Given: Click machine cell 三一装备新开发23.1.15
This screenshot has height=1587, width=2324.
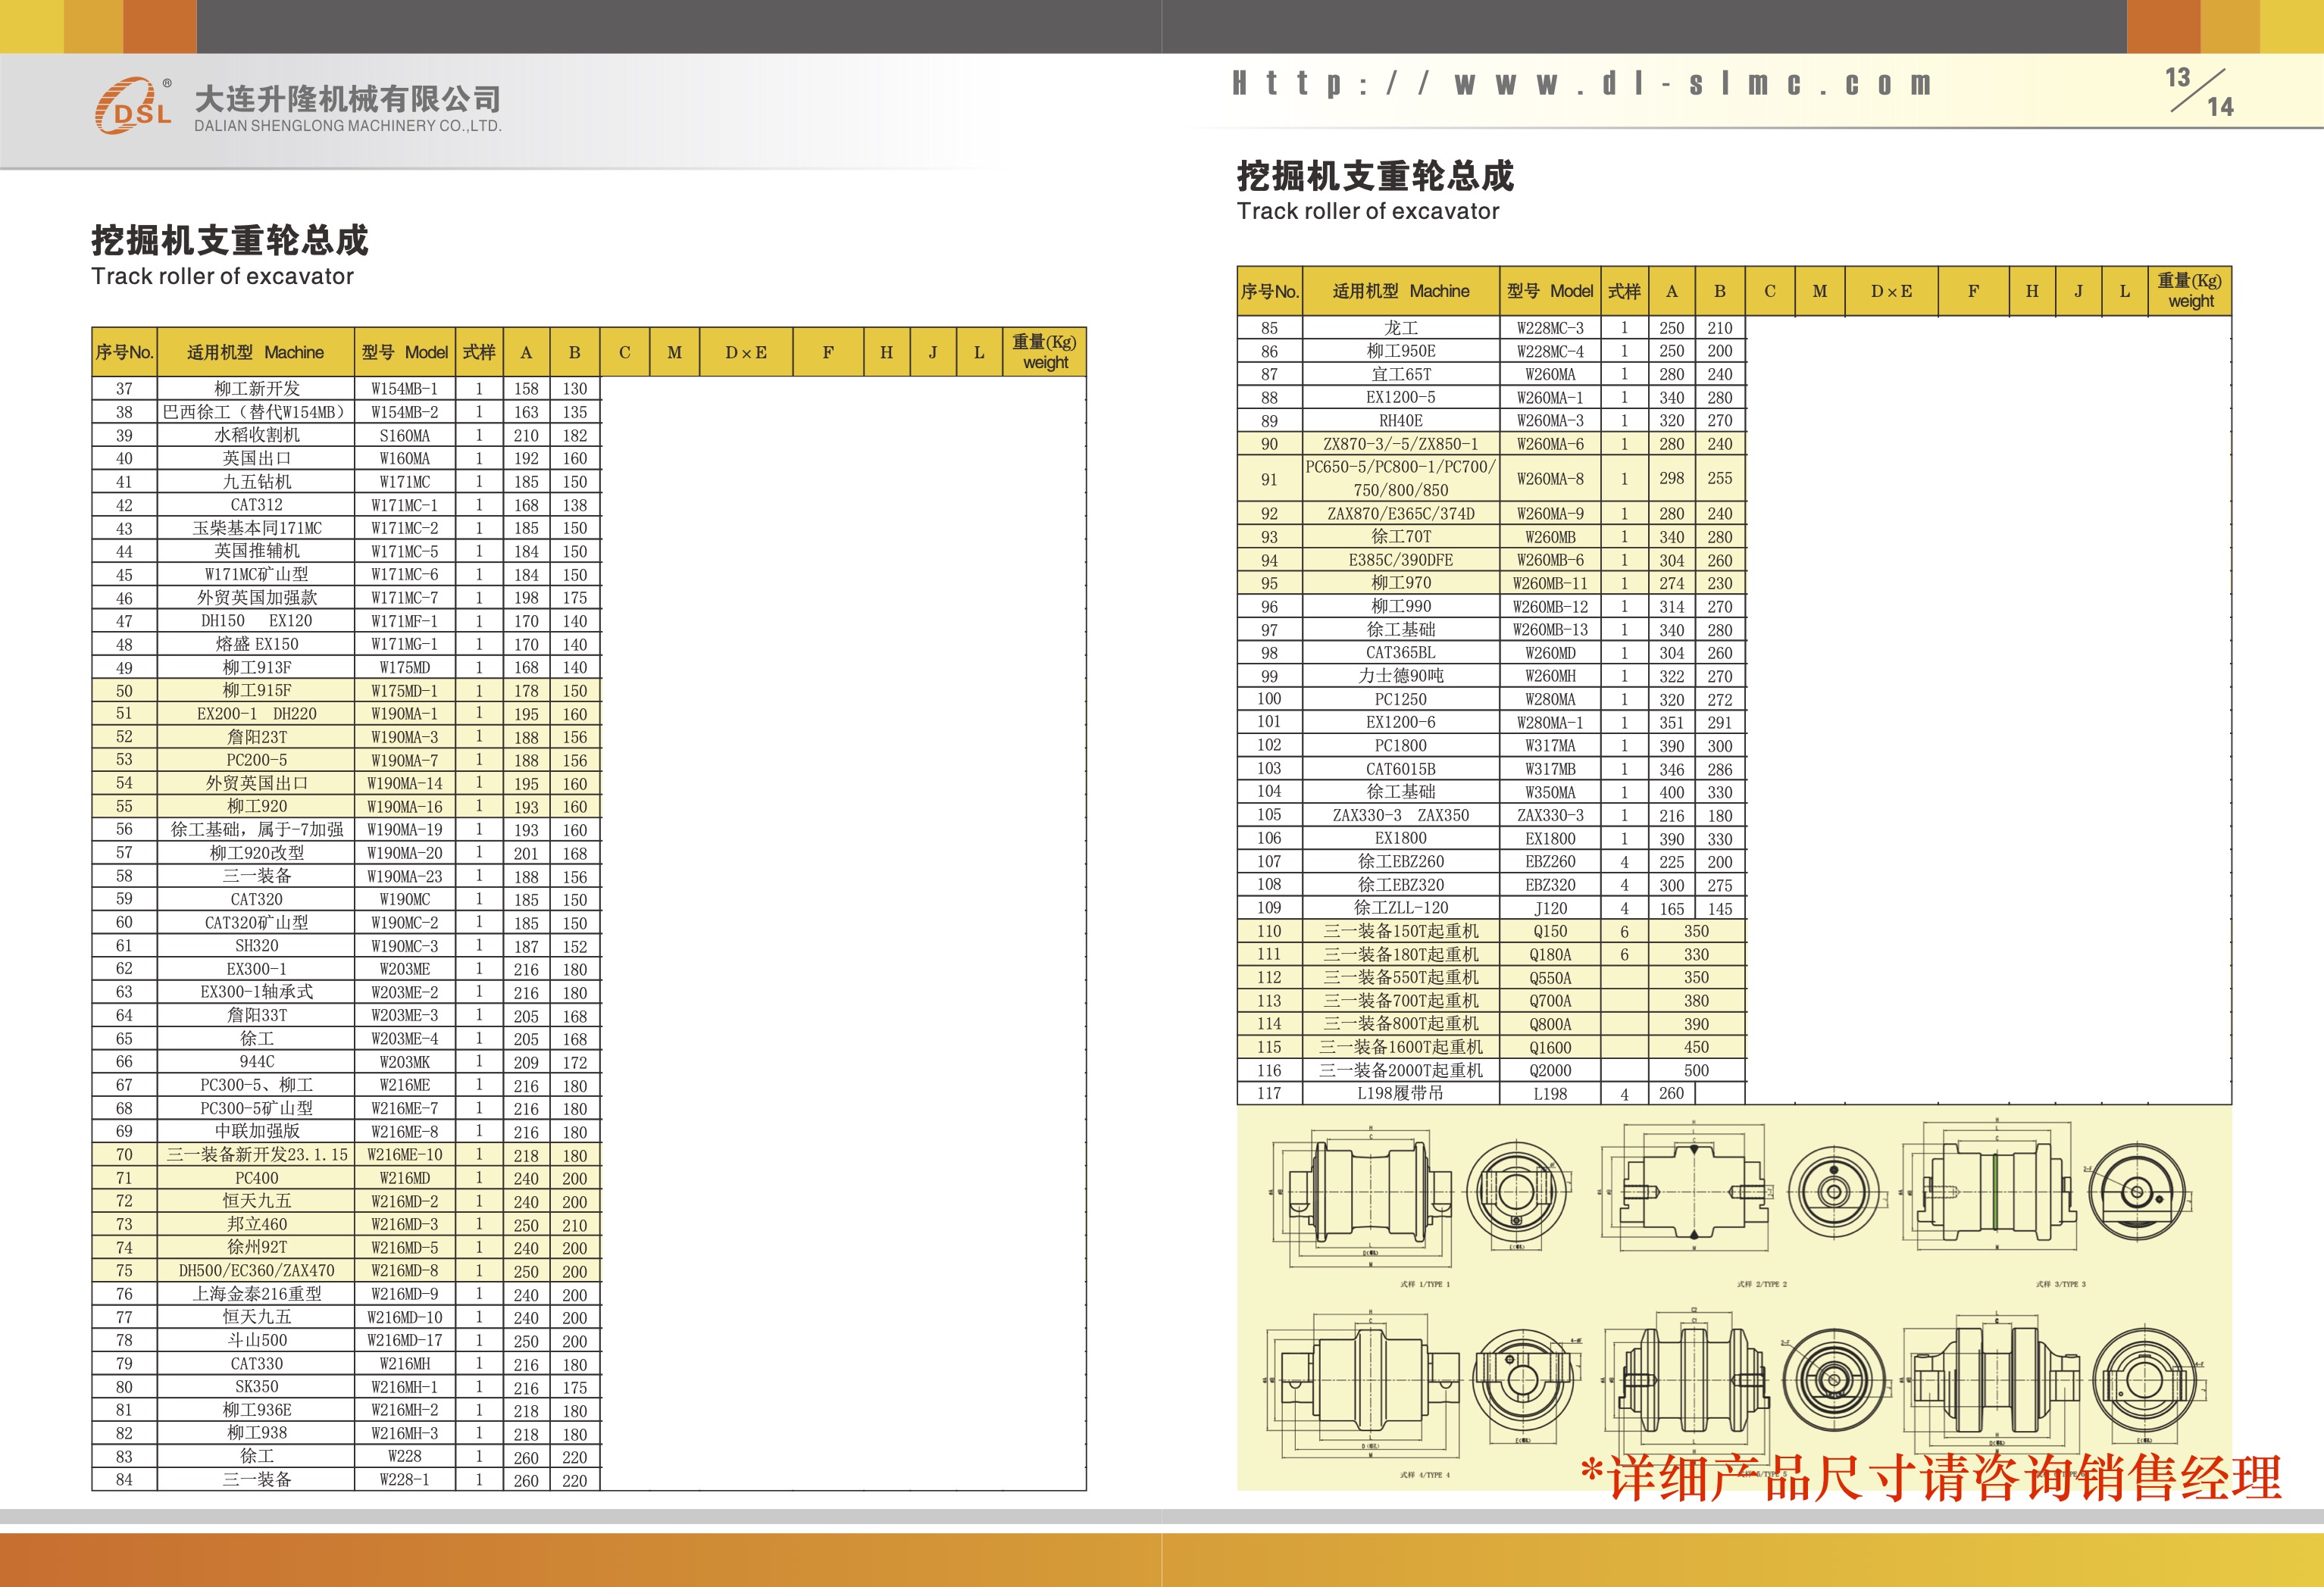Looking at the screenshot, I should 256,1154.
